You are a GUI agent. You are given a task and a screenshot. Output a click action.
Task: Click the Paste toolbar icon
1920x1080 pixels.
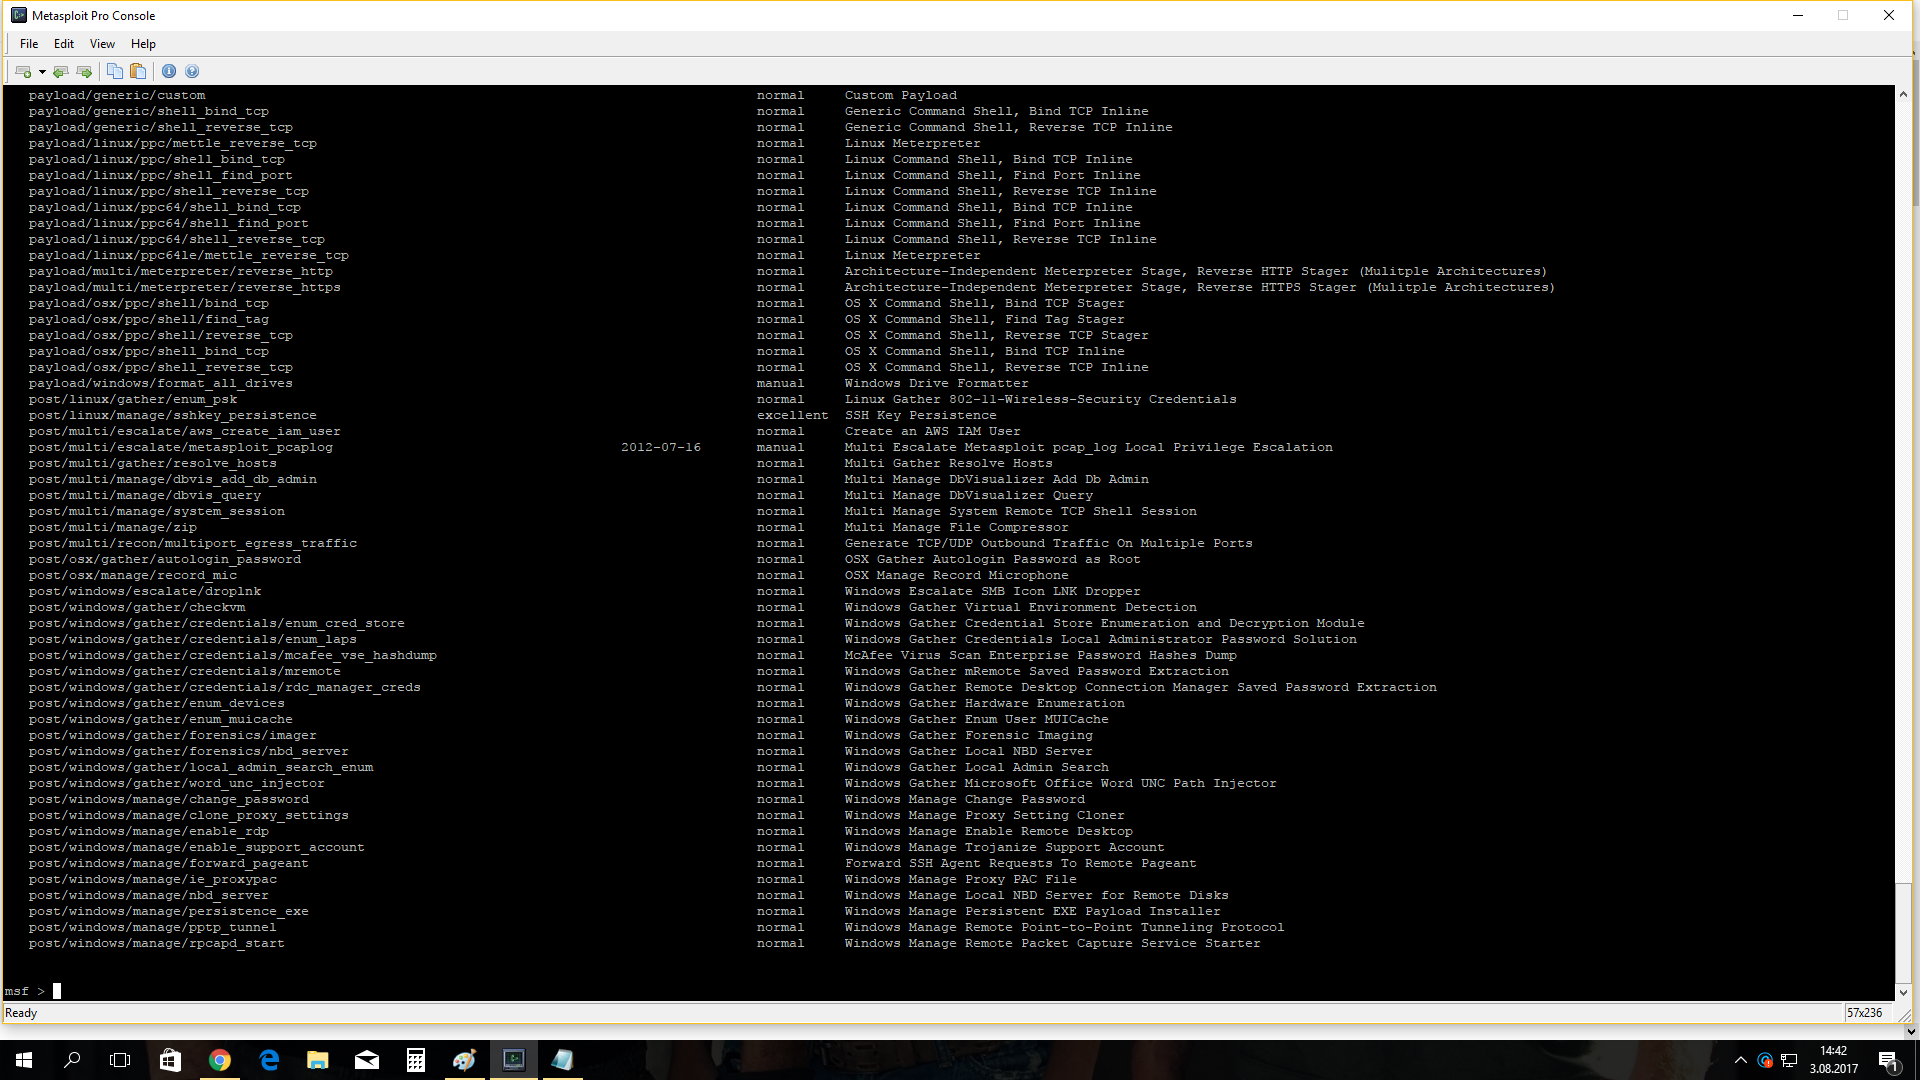pos(138,71)
